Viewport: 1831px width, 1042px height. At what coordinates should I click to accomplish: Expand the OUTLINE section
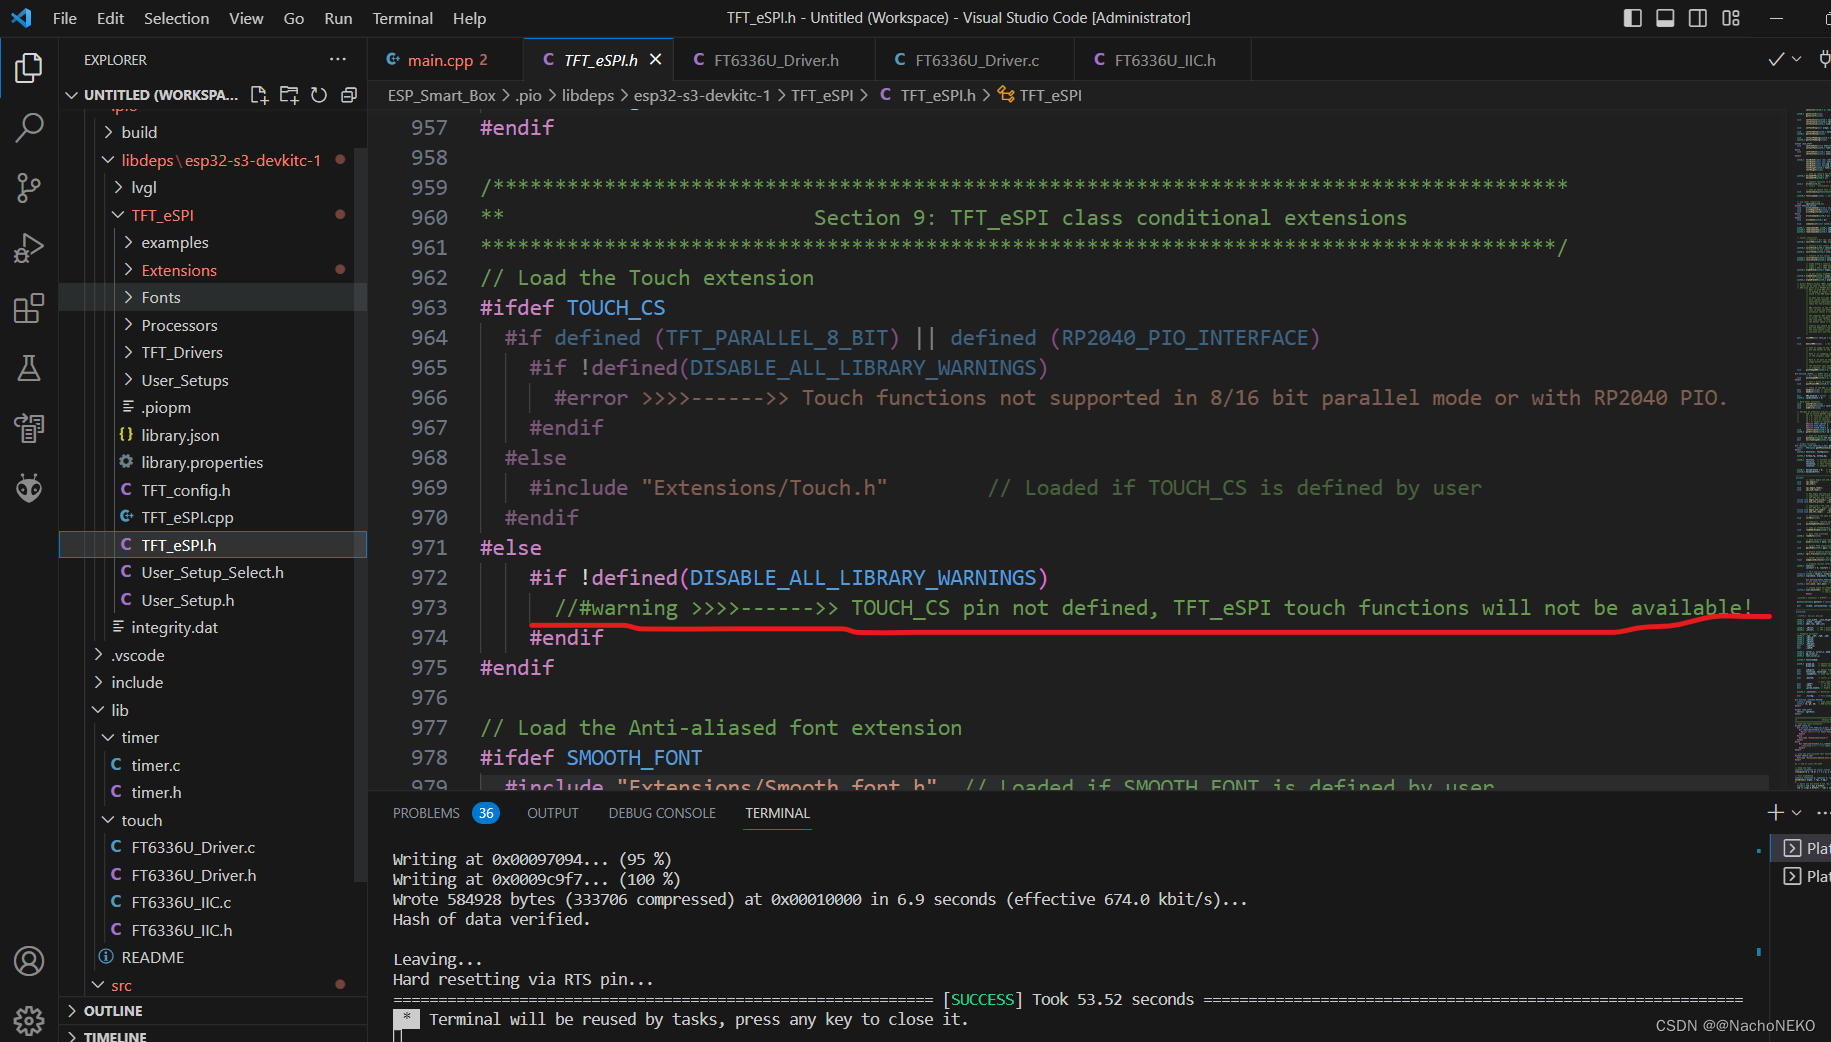212,1011
